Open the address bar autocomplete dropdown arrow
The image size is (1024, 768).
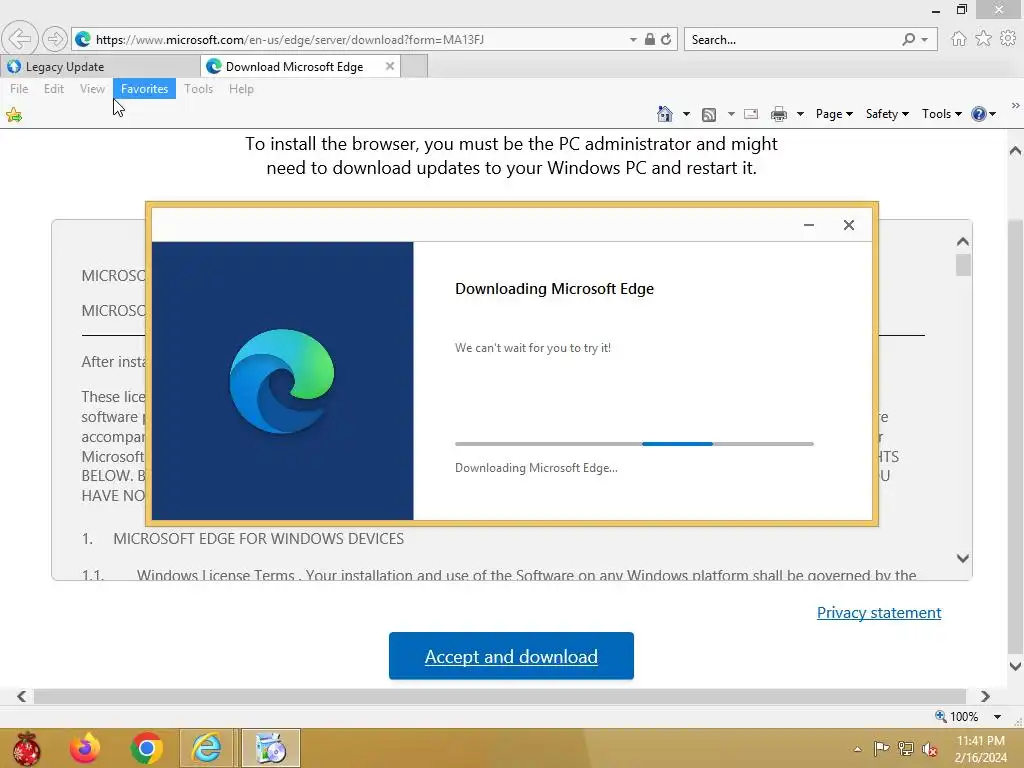pyautogui.click(x=633, y=40)
